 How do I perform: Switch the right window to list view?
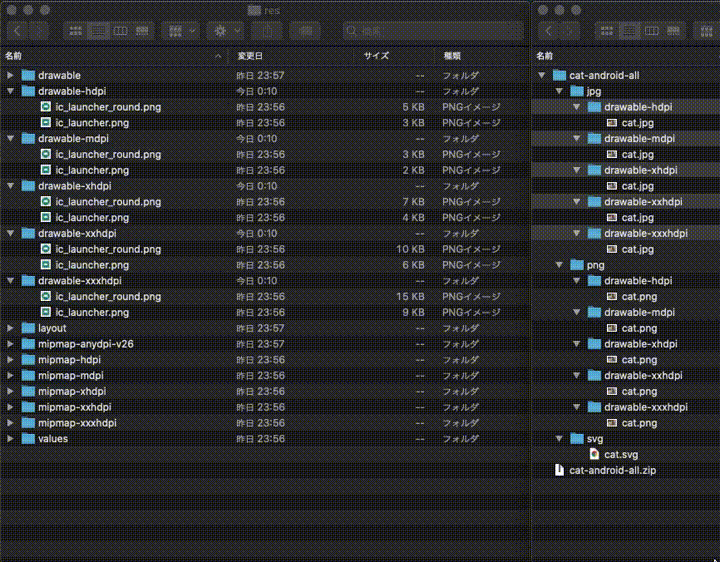[x=629, y=31]
